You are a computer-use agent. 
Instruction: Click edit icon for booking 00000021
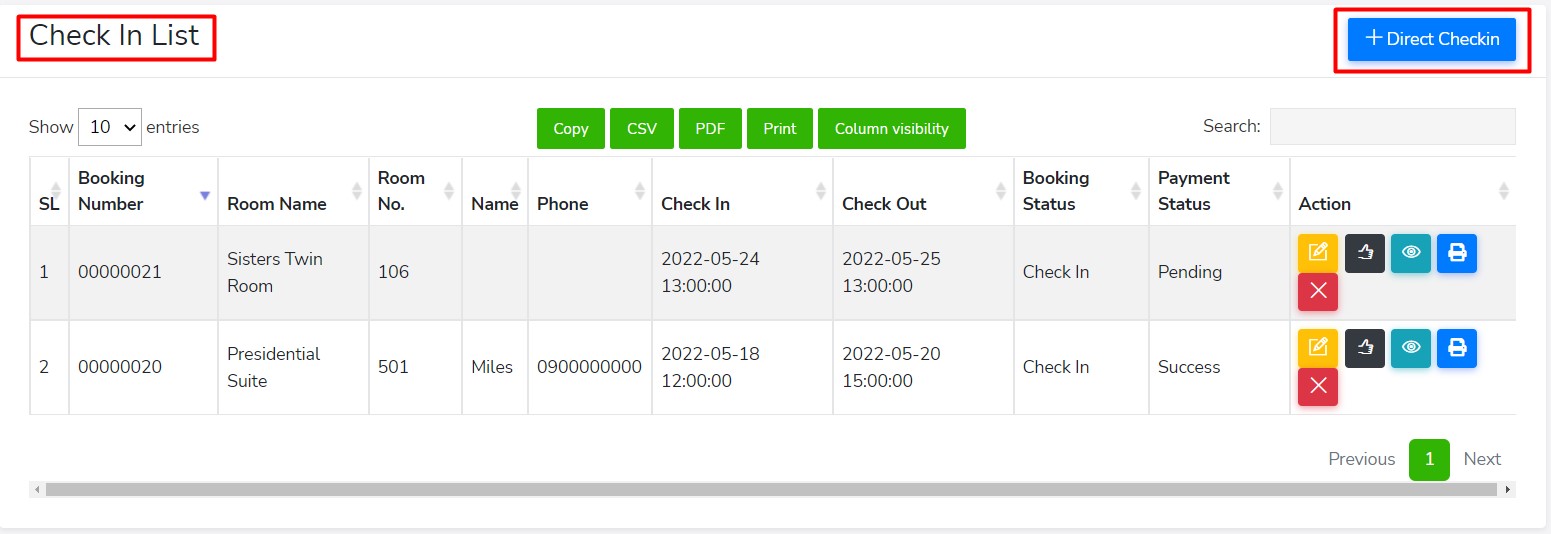1317,253
